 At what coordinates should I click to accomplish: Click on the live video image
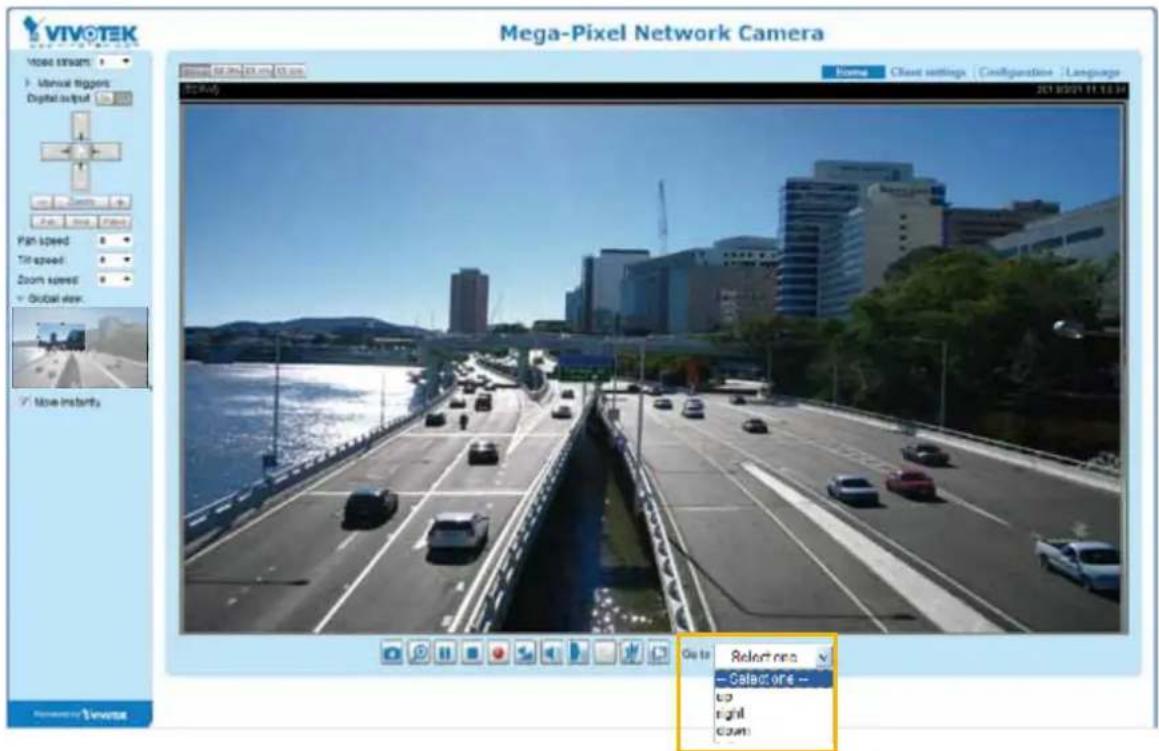coord(653,368)
